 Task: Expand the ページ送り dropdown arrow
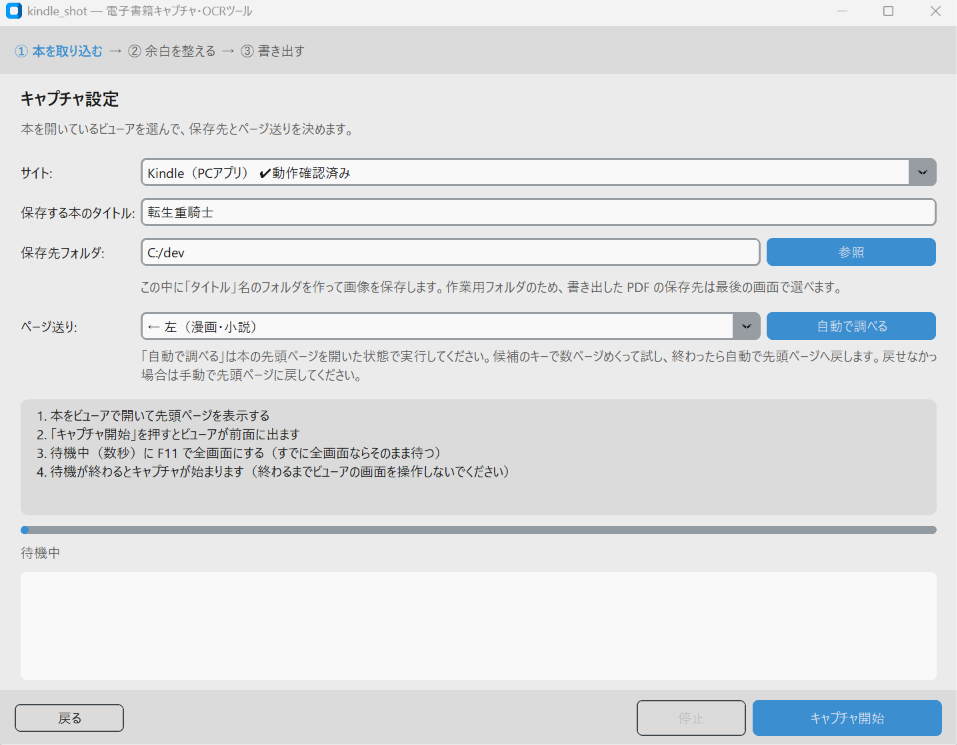[x=746, y=326]
